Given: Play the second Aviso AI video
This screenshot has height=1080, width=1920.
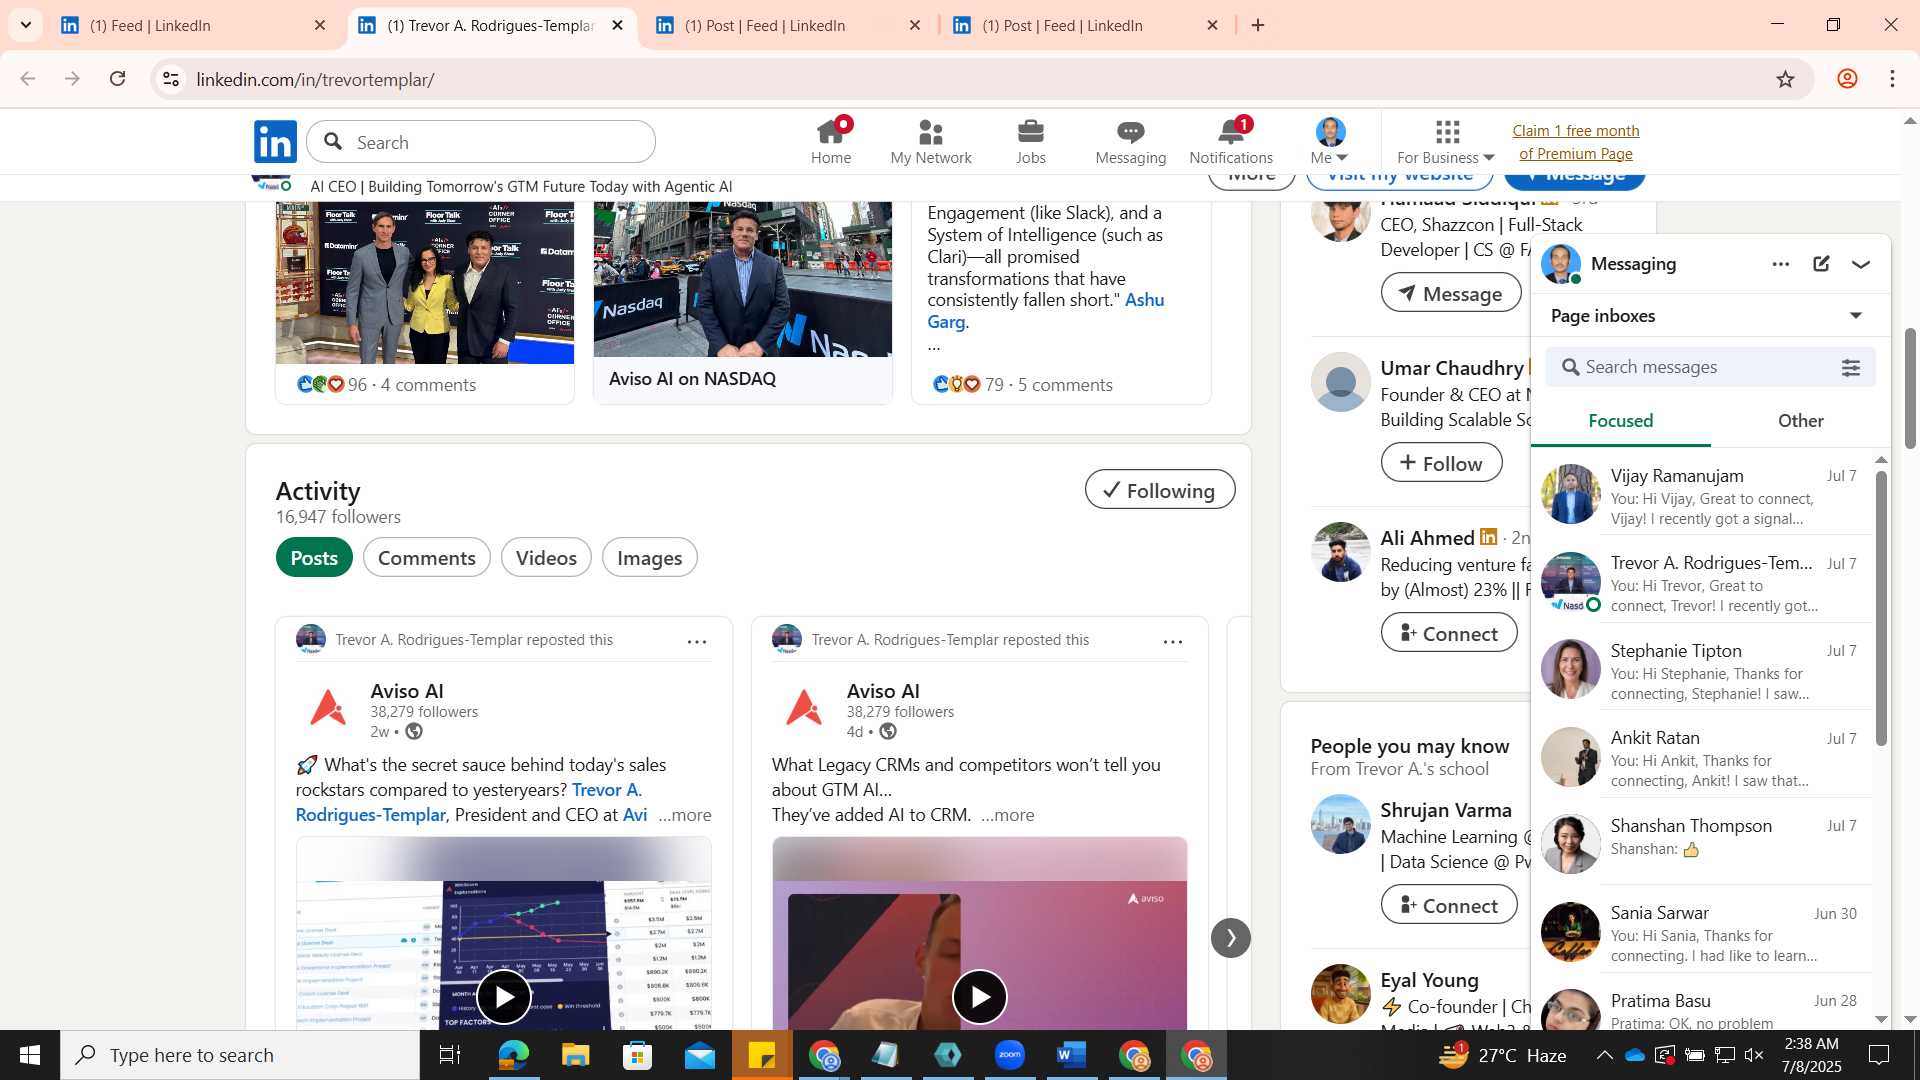Looking at the screenshot, I should click(979, 997).
